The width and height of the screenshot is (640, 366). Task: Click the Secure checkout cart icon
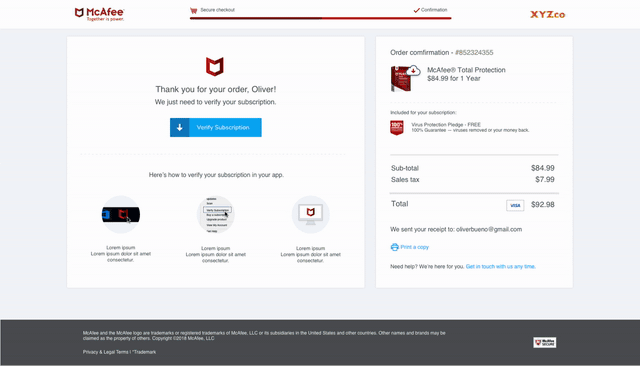click(x=193, y=10)
